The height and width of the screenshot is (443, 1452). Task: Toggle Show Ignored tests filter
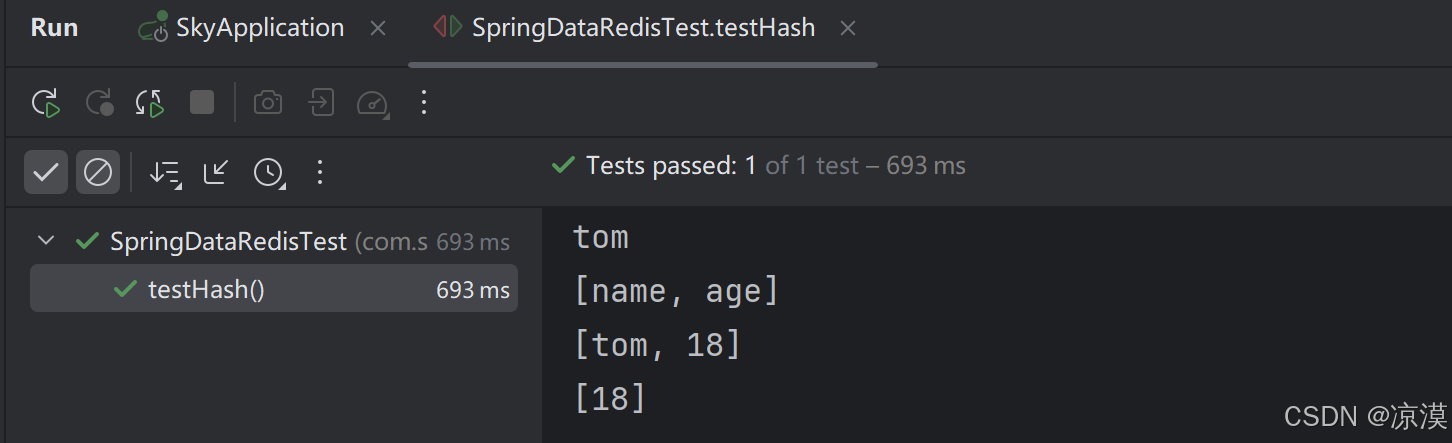click(x=98, y=172)
